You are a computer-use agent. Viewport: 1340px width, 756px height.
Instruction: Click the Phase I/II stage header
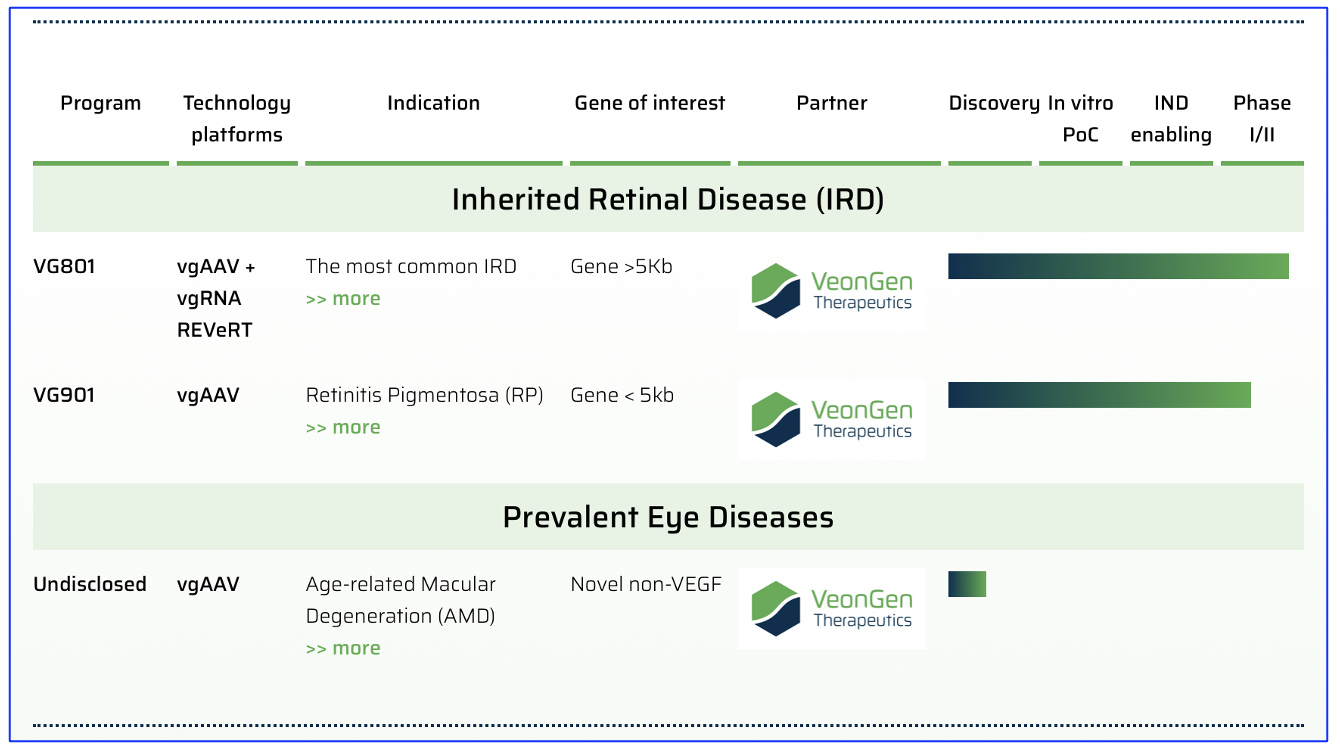pyautogui.click(x=1262, y=119)
